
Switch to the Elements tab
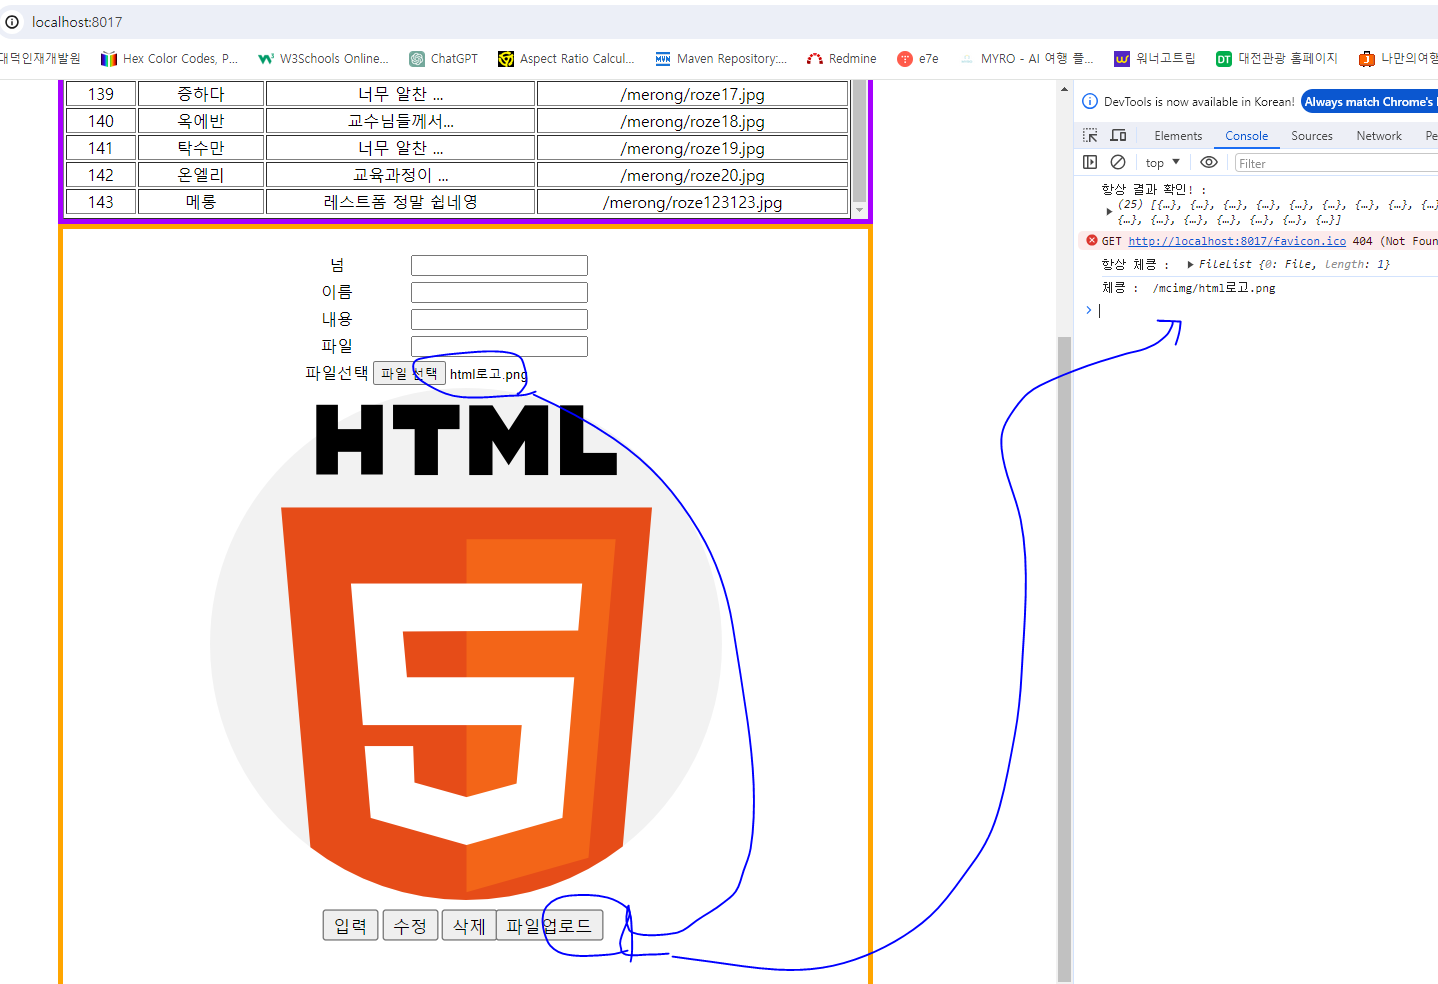click(x=1178, y=136)
